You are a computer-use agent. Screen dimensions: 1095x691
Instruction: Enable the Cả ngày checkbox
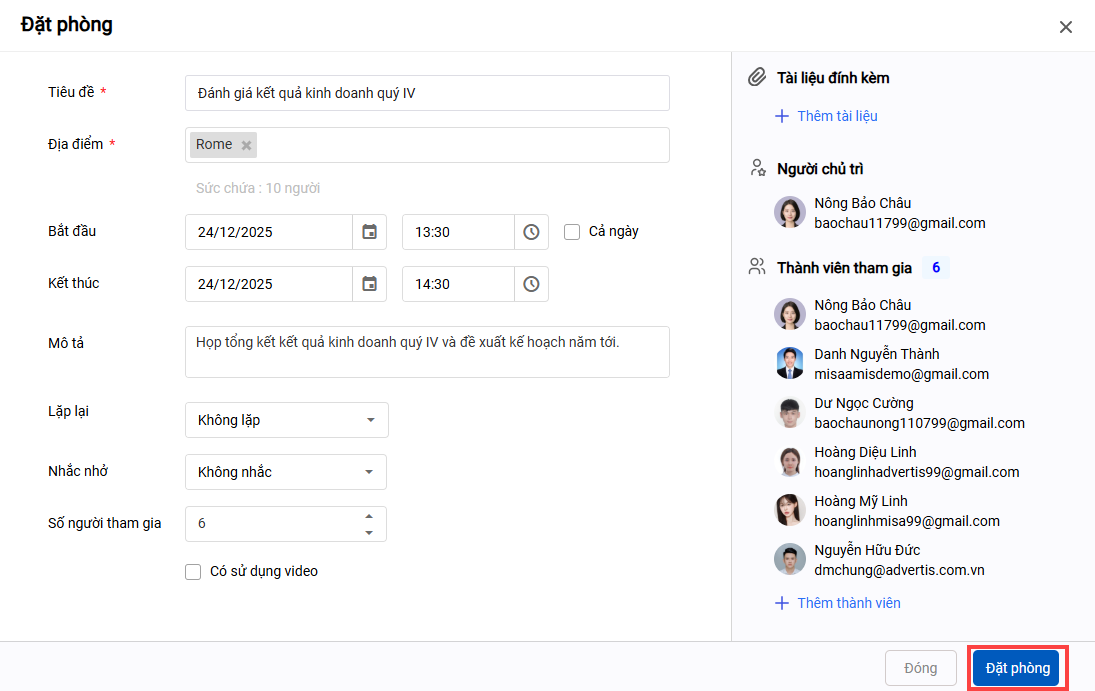(572, 232)
